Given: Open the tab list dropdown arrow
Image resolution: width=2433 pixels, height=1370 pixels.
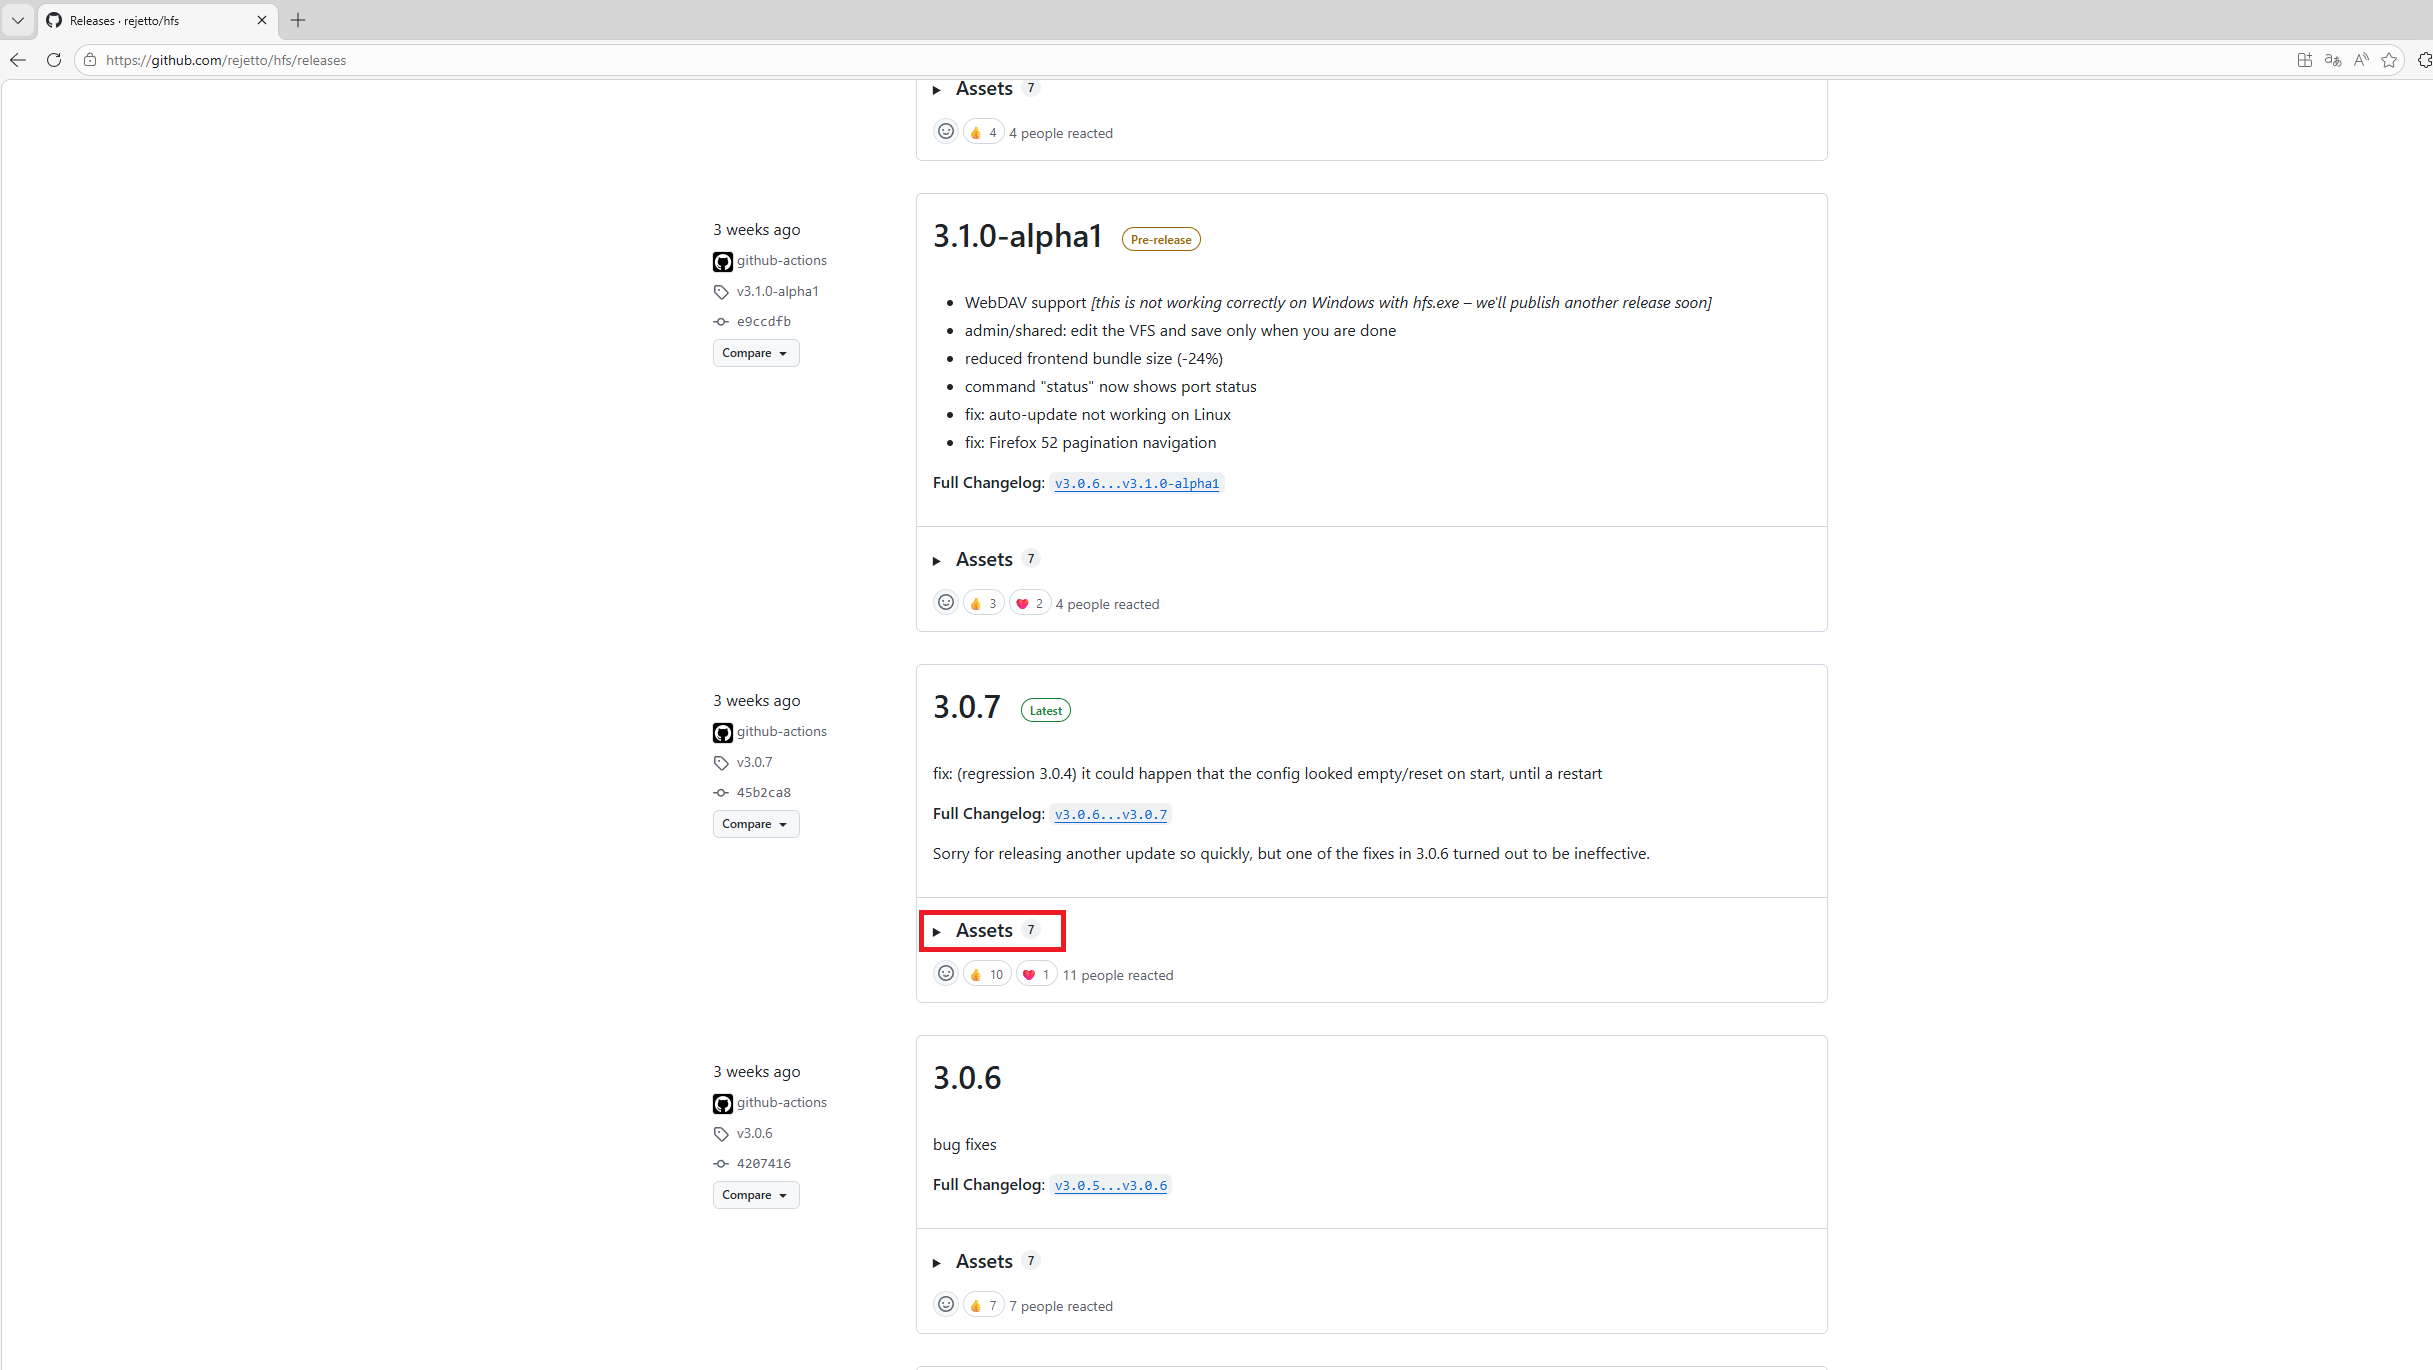Looking at the screenshot, I should coord(18,20).
